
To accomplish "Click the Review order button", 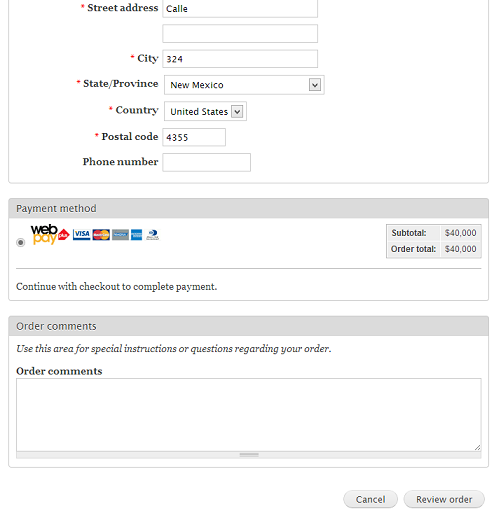I will click(444, 499).
